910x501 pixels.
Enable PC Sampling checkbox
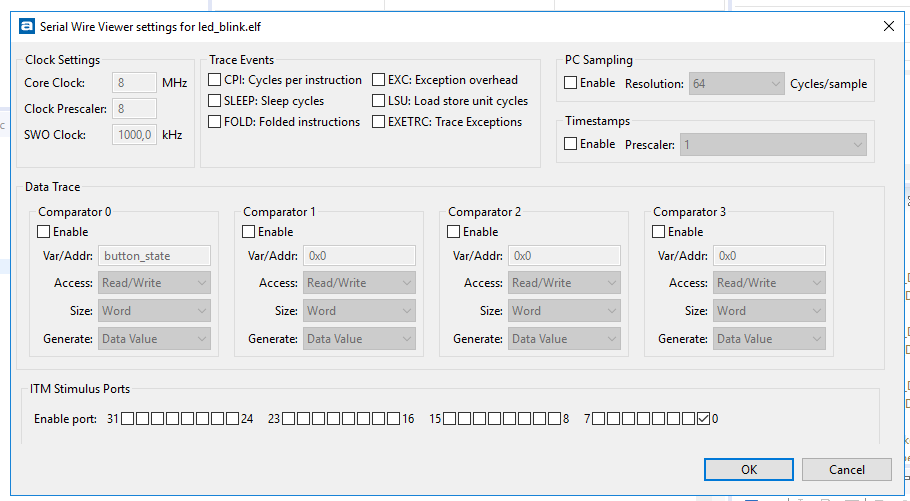tap(570, 83)
